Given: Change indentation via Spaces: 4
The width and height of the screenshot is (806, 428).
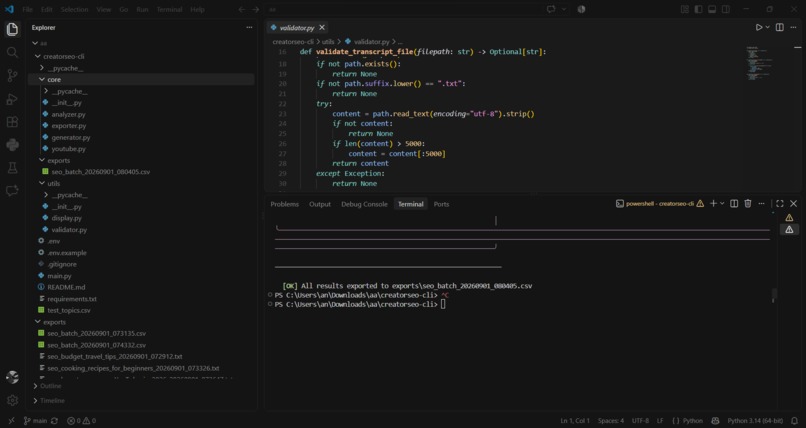Looking at the screenshot, I should point(610,421).
